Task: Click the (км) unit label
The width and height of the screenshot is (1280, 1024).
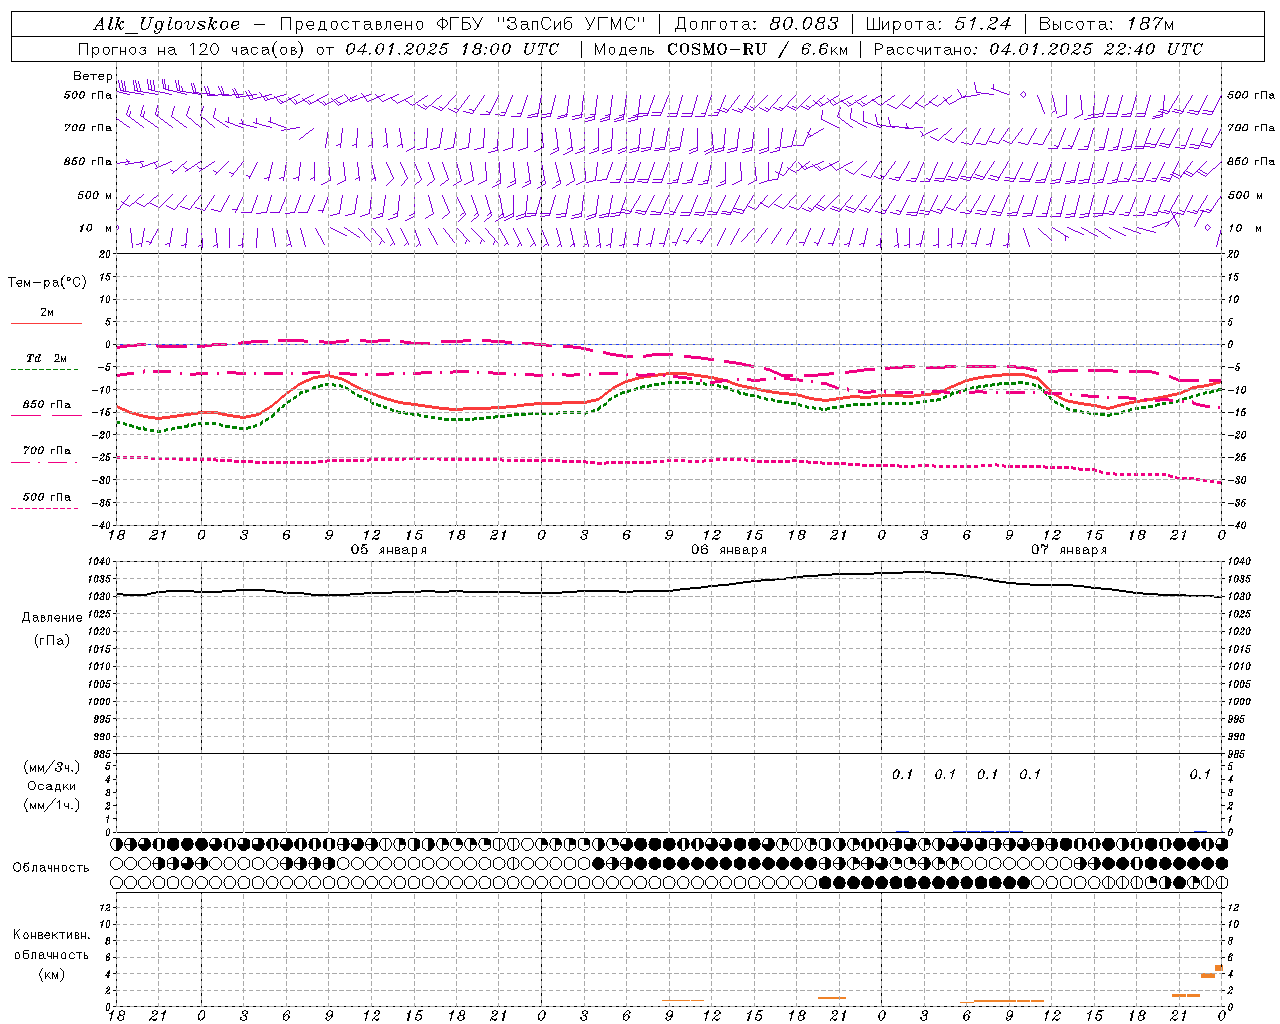Action: click(x=52, y=974)
